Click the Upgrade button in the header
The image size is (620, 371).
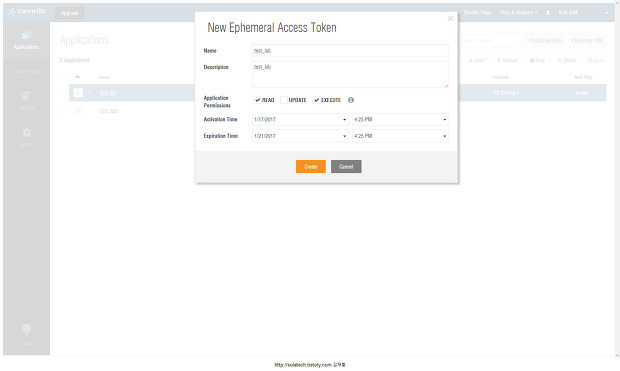(x=70, y=13)
